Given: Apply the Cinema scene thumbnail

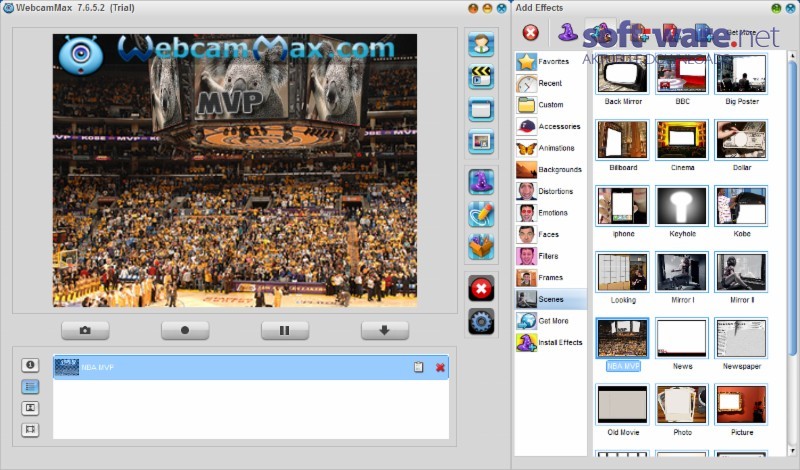Looking at the screenshot, I should click(682, 140).
